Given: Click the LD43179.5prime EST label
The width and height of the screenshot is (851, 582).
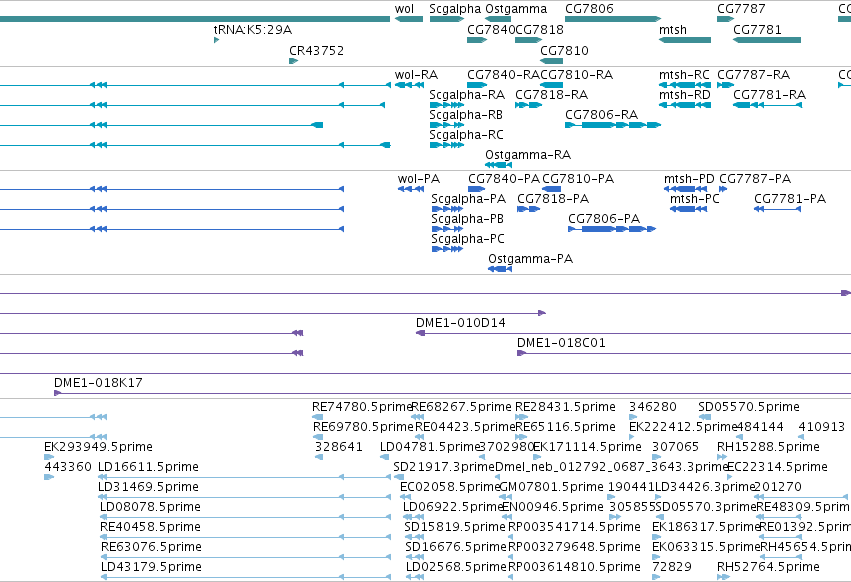Looking at the screenshot, I should pyautogui.click(x=151, y=567).
